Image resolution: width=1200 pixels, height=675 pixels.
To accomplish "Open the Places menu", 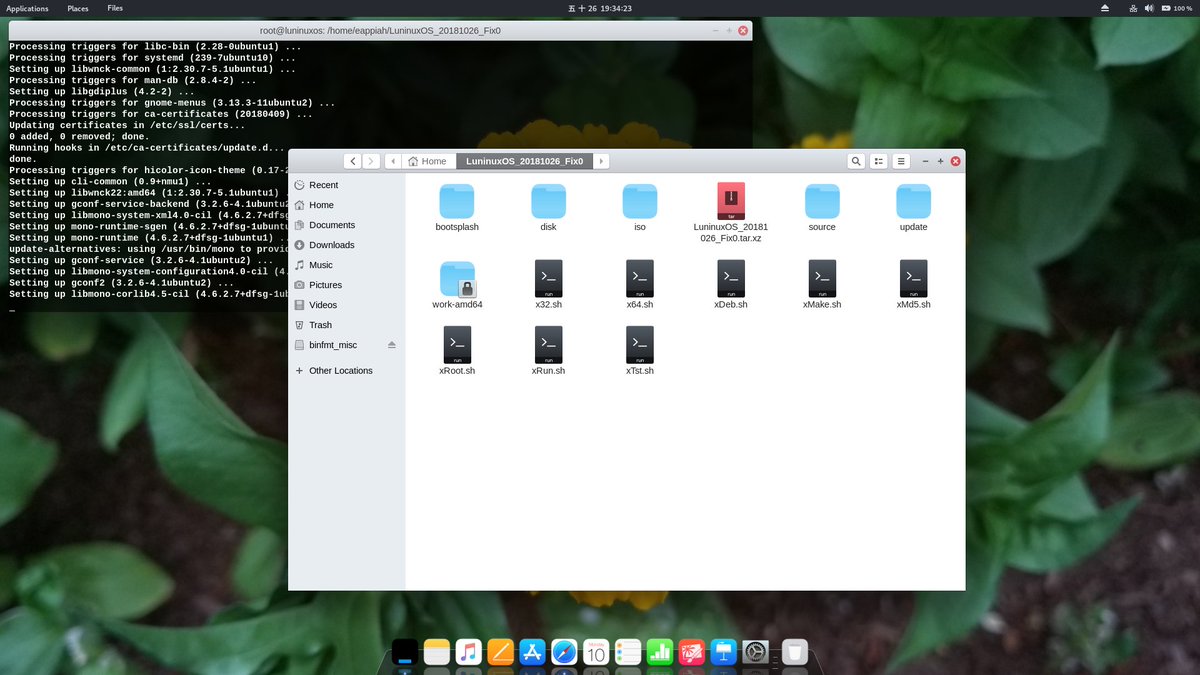I will 77,7.
